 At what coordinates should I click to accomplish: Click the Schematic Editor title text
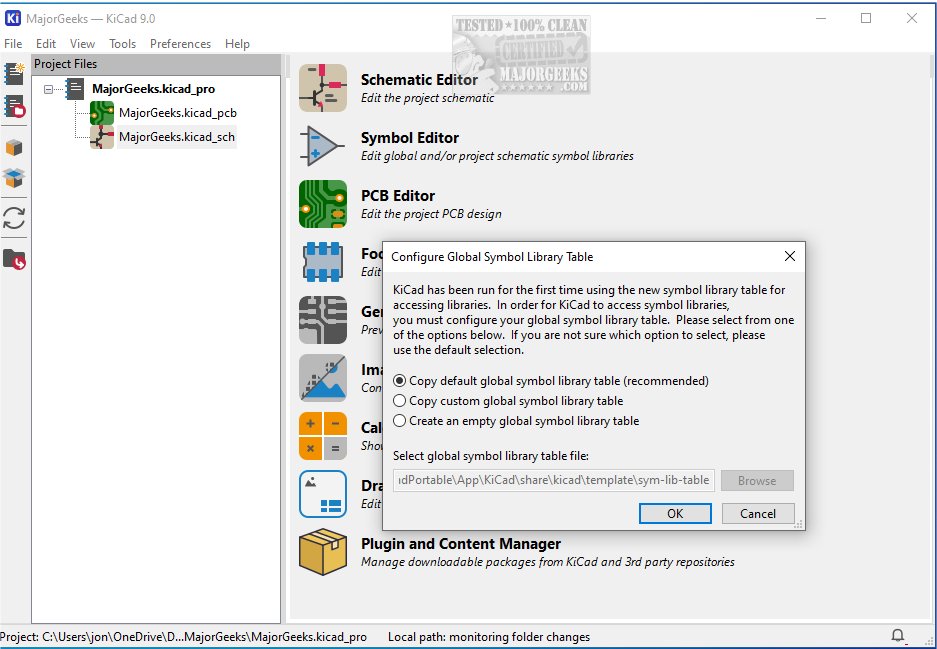coord(419,80)
